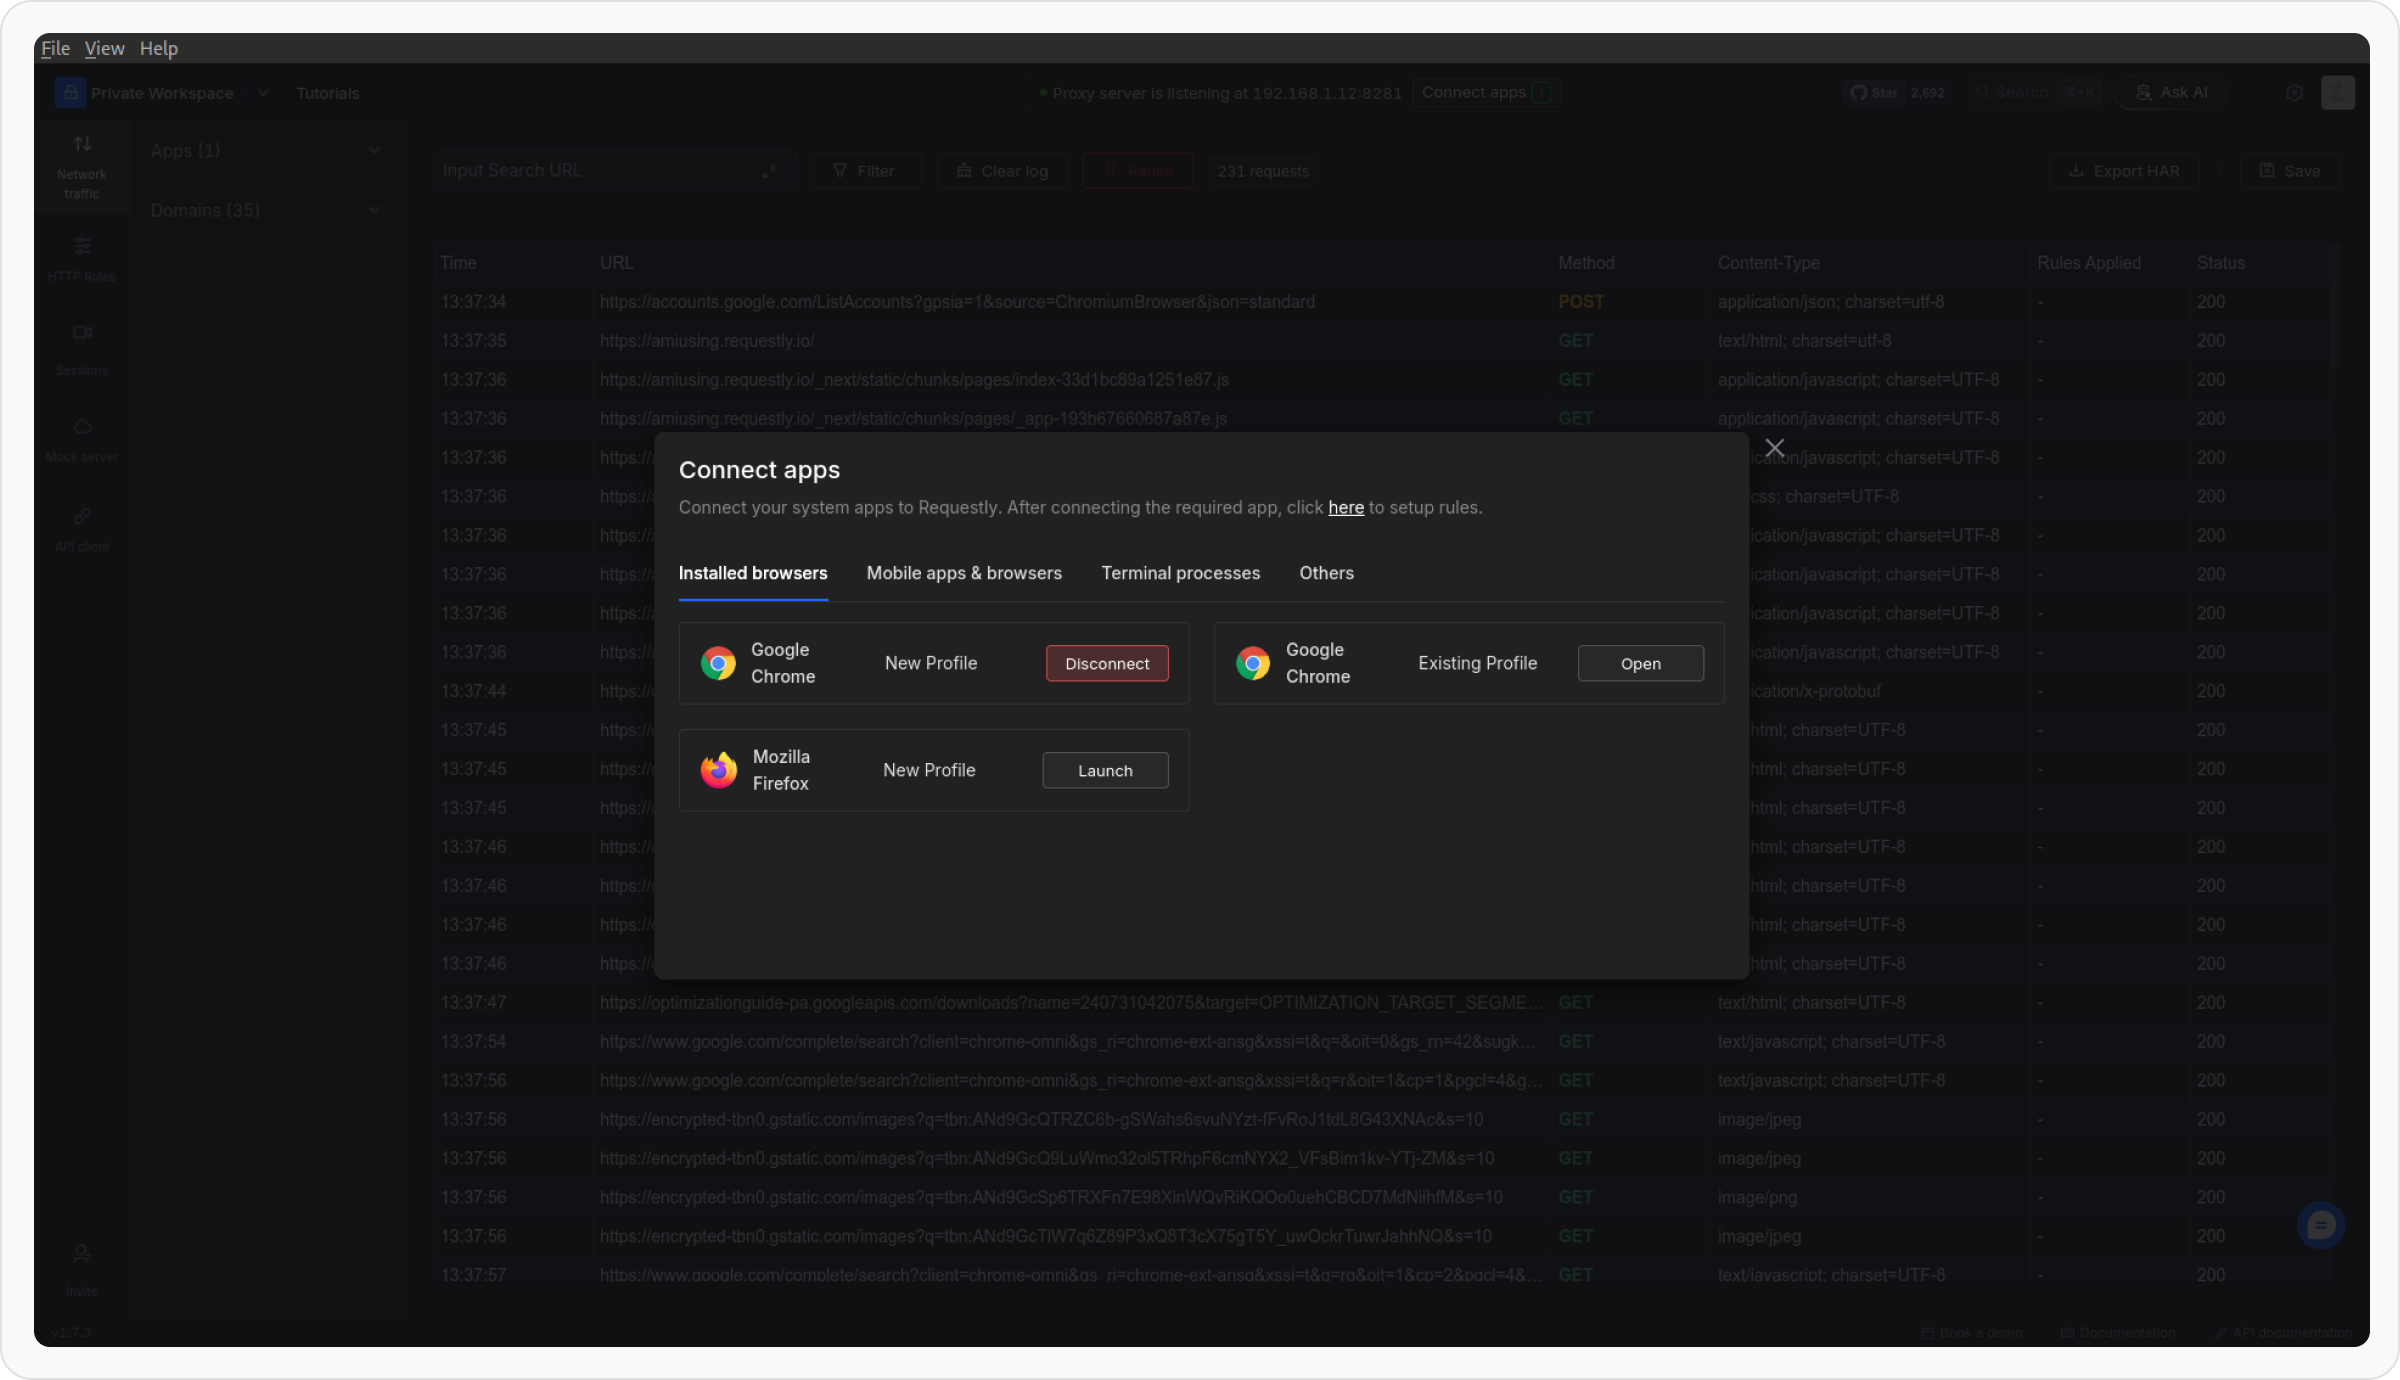The width and height of the screenshot is (2400, 1380).
Task: Select the Others tab
Action: click(1326, 573)
